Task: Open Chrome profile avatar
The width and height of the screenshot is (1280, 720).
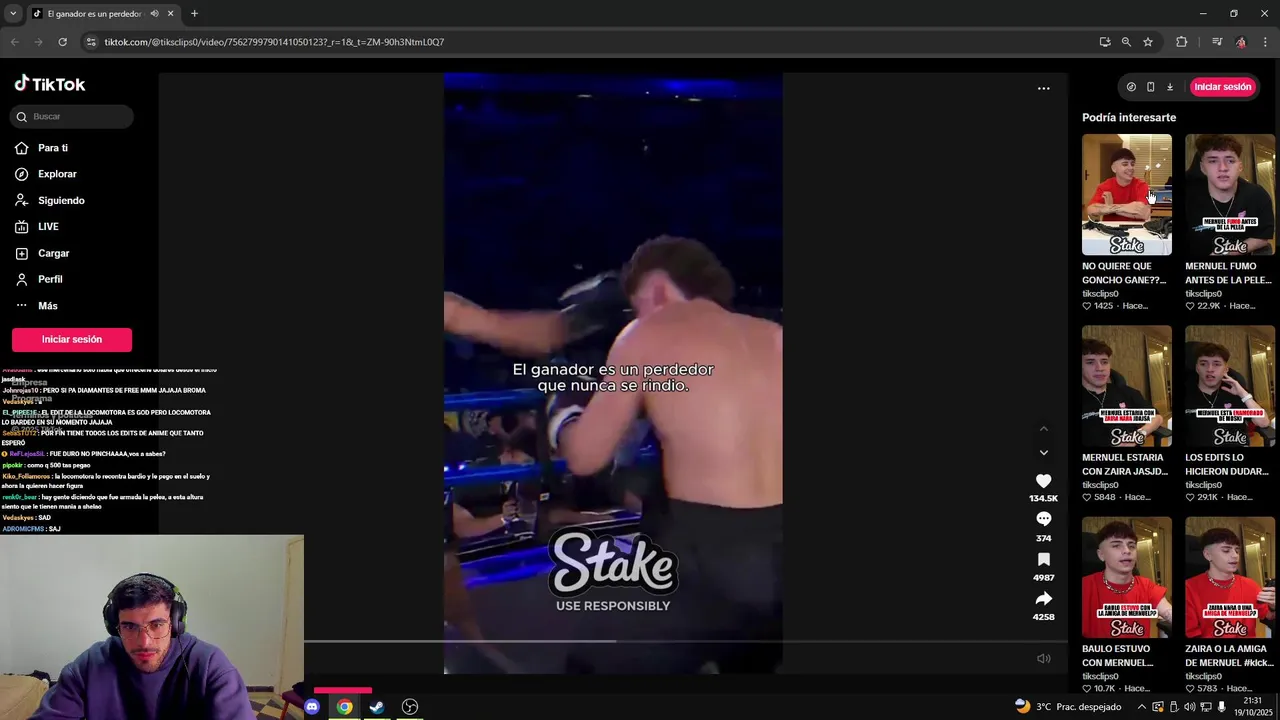Action: point(1241,42)
